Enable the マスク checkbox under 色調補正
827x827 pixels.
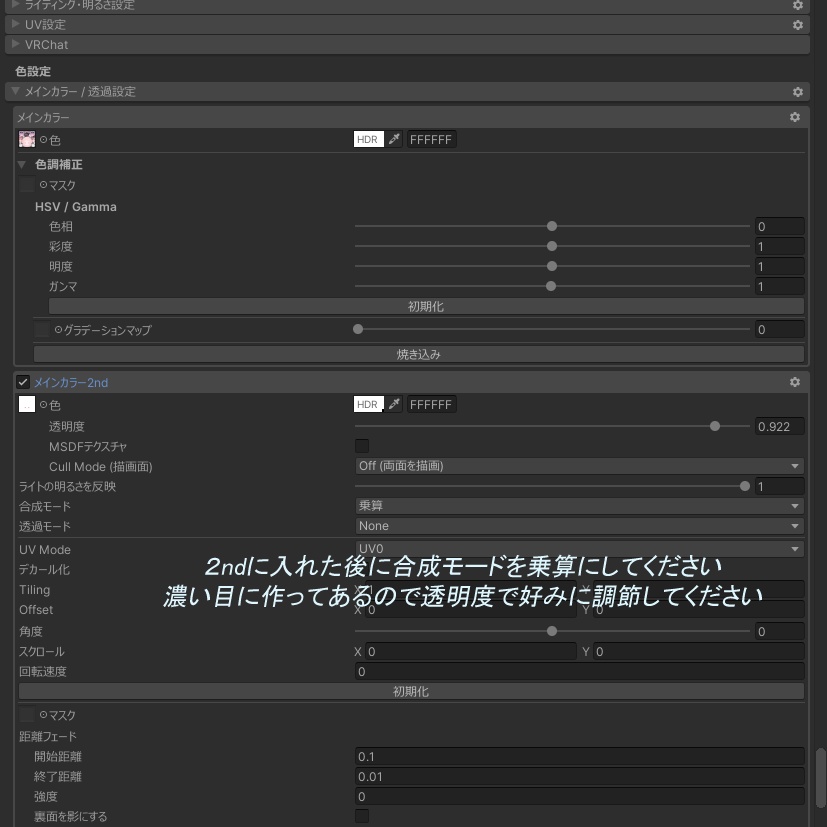click(x=25, y=185)
